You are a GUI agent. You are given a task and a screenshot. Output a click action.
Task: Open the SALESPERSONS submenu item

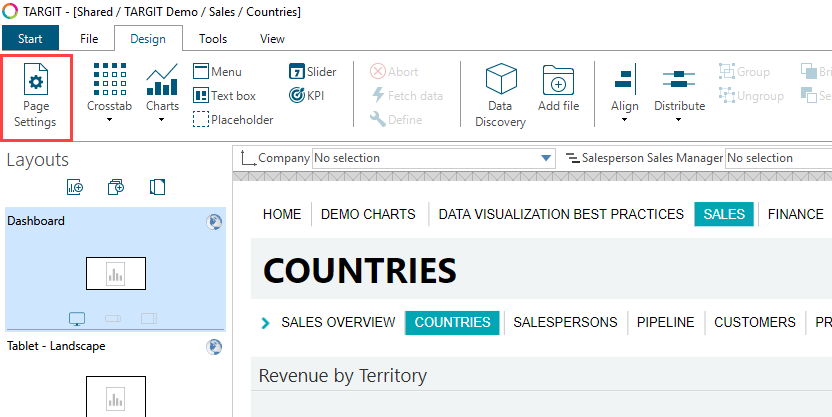pos(565,323)
